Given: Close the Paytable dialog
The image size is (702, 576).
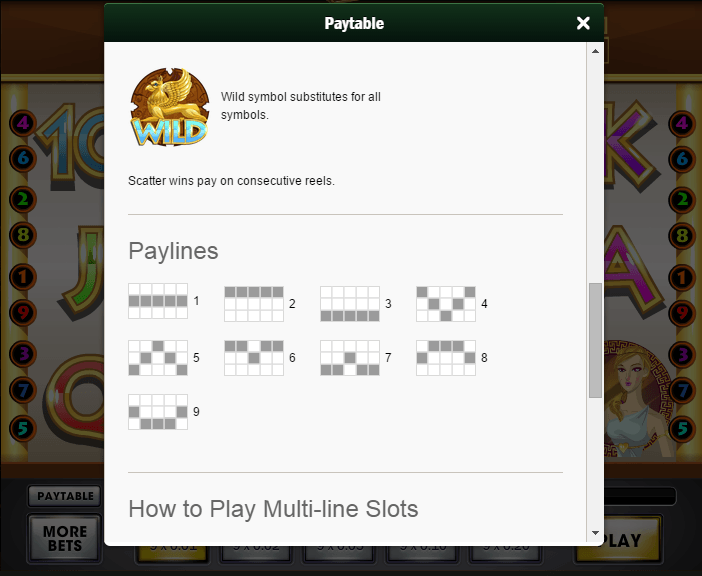Looking at the screenshot, I should click(x=583, y=23).
